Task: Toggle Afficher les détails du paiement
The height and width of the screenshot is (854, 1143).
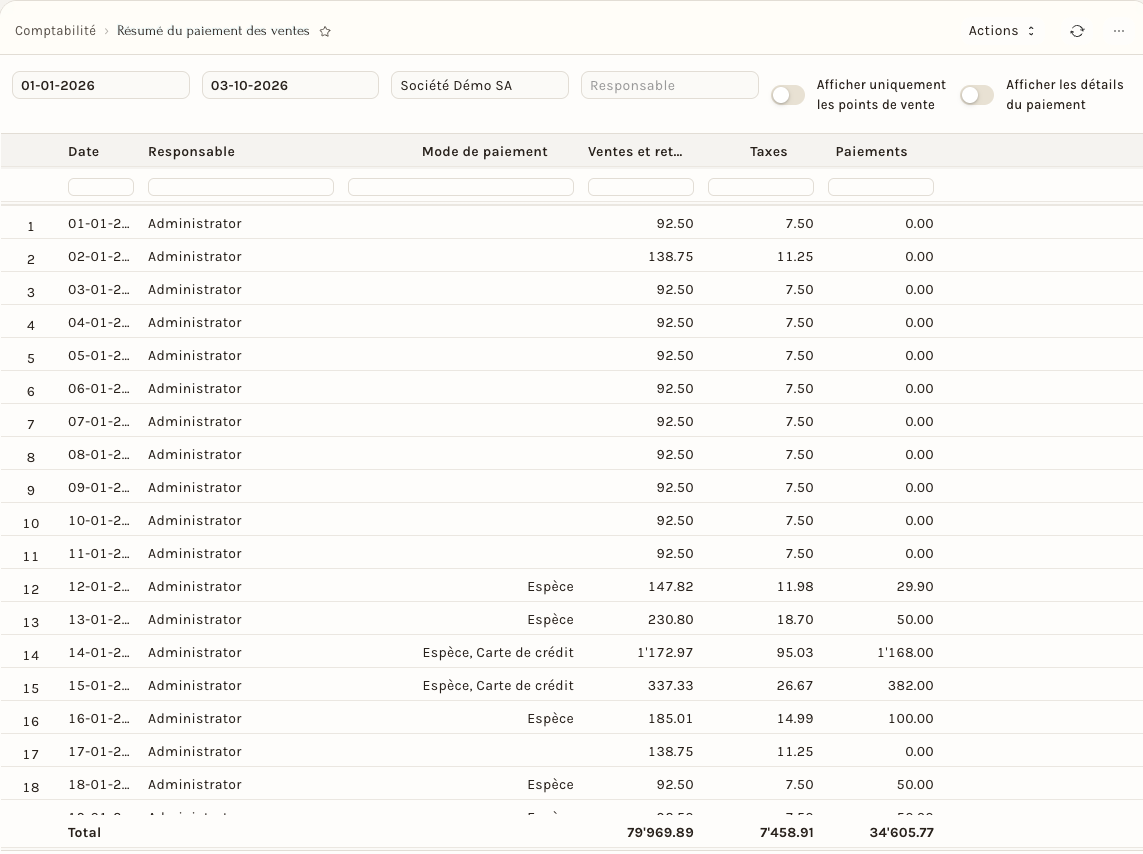Action: tap(977, 95)
